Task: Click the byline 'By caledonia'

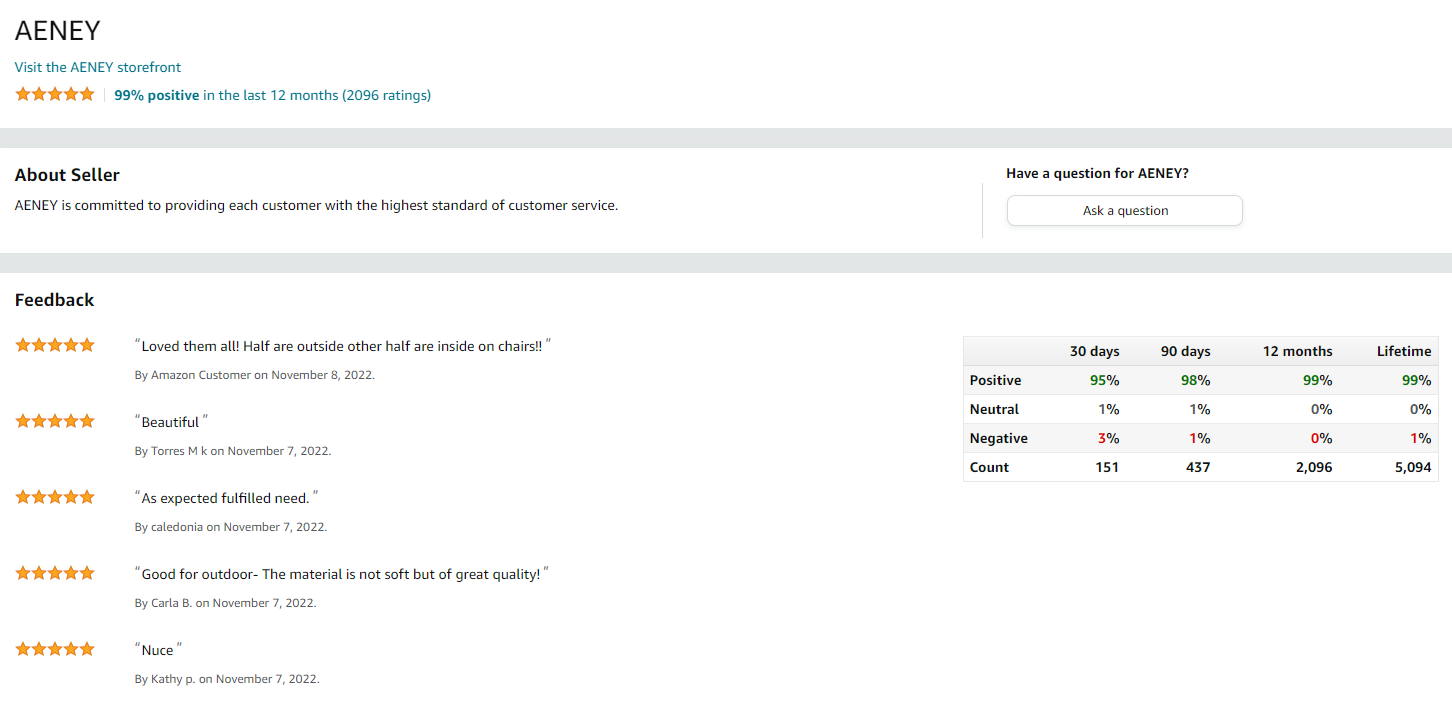Action: [231, 527]
